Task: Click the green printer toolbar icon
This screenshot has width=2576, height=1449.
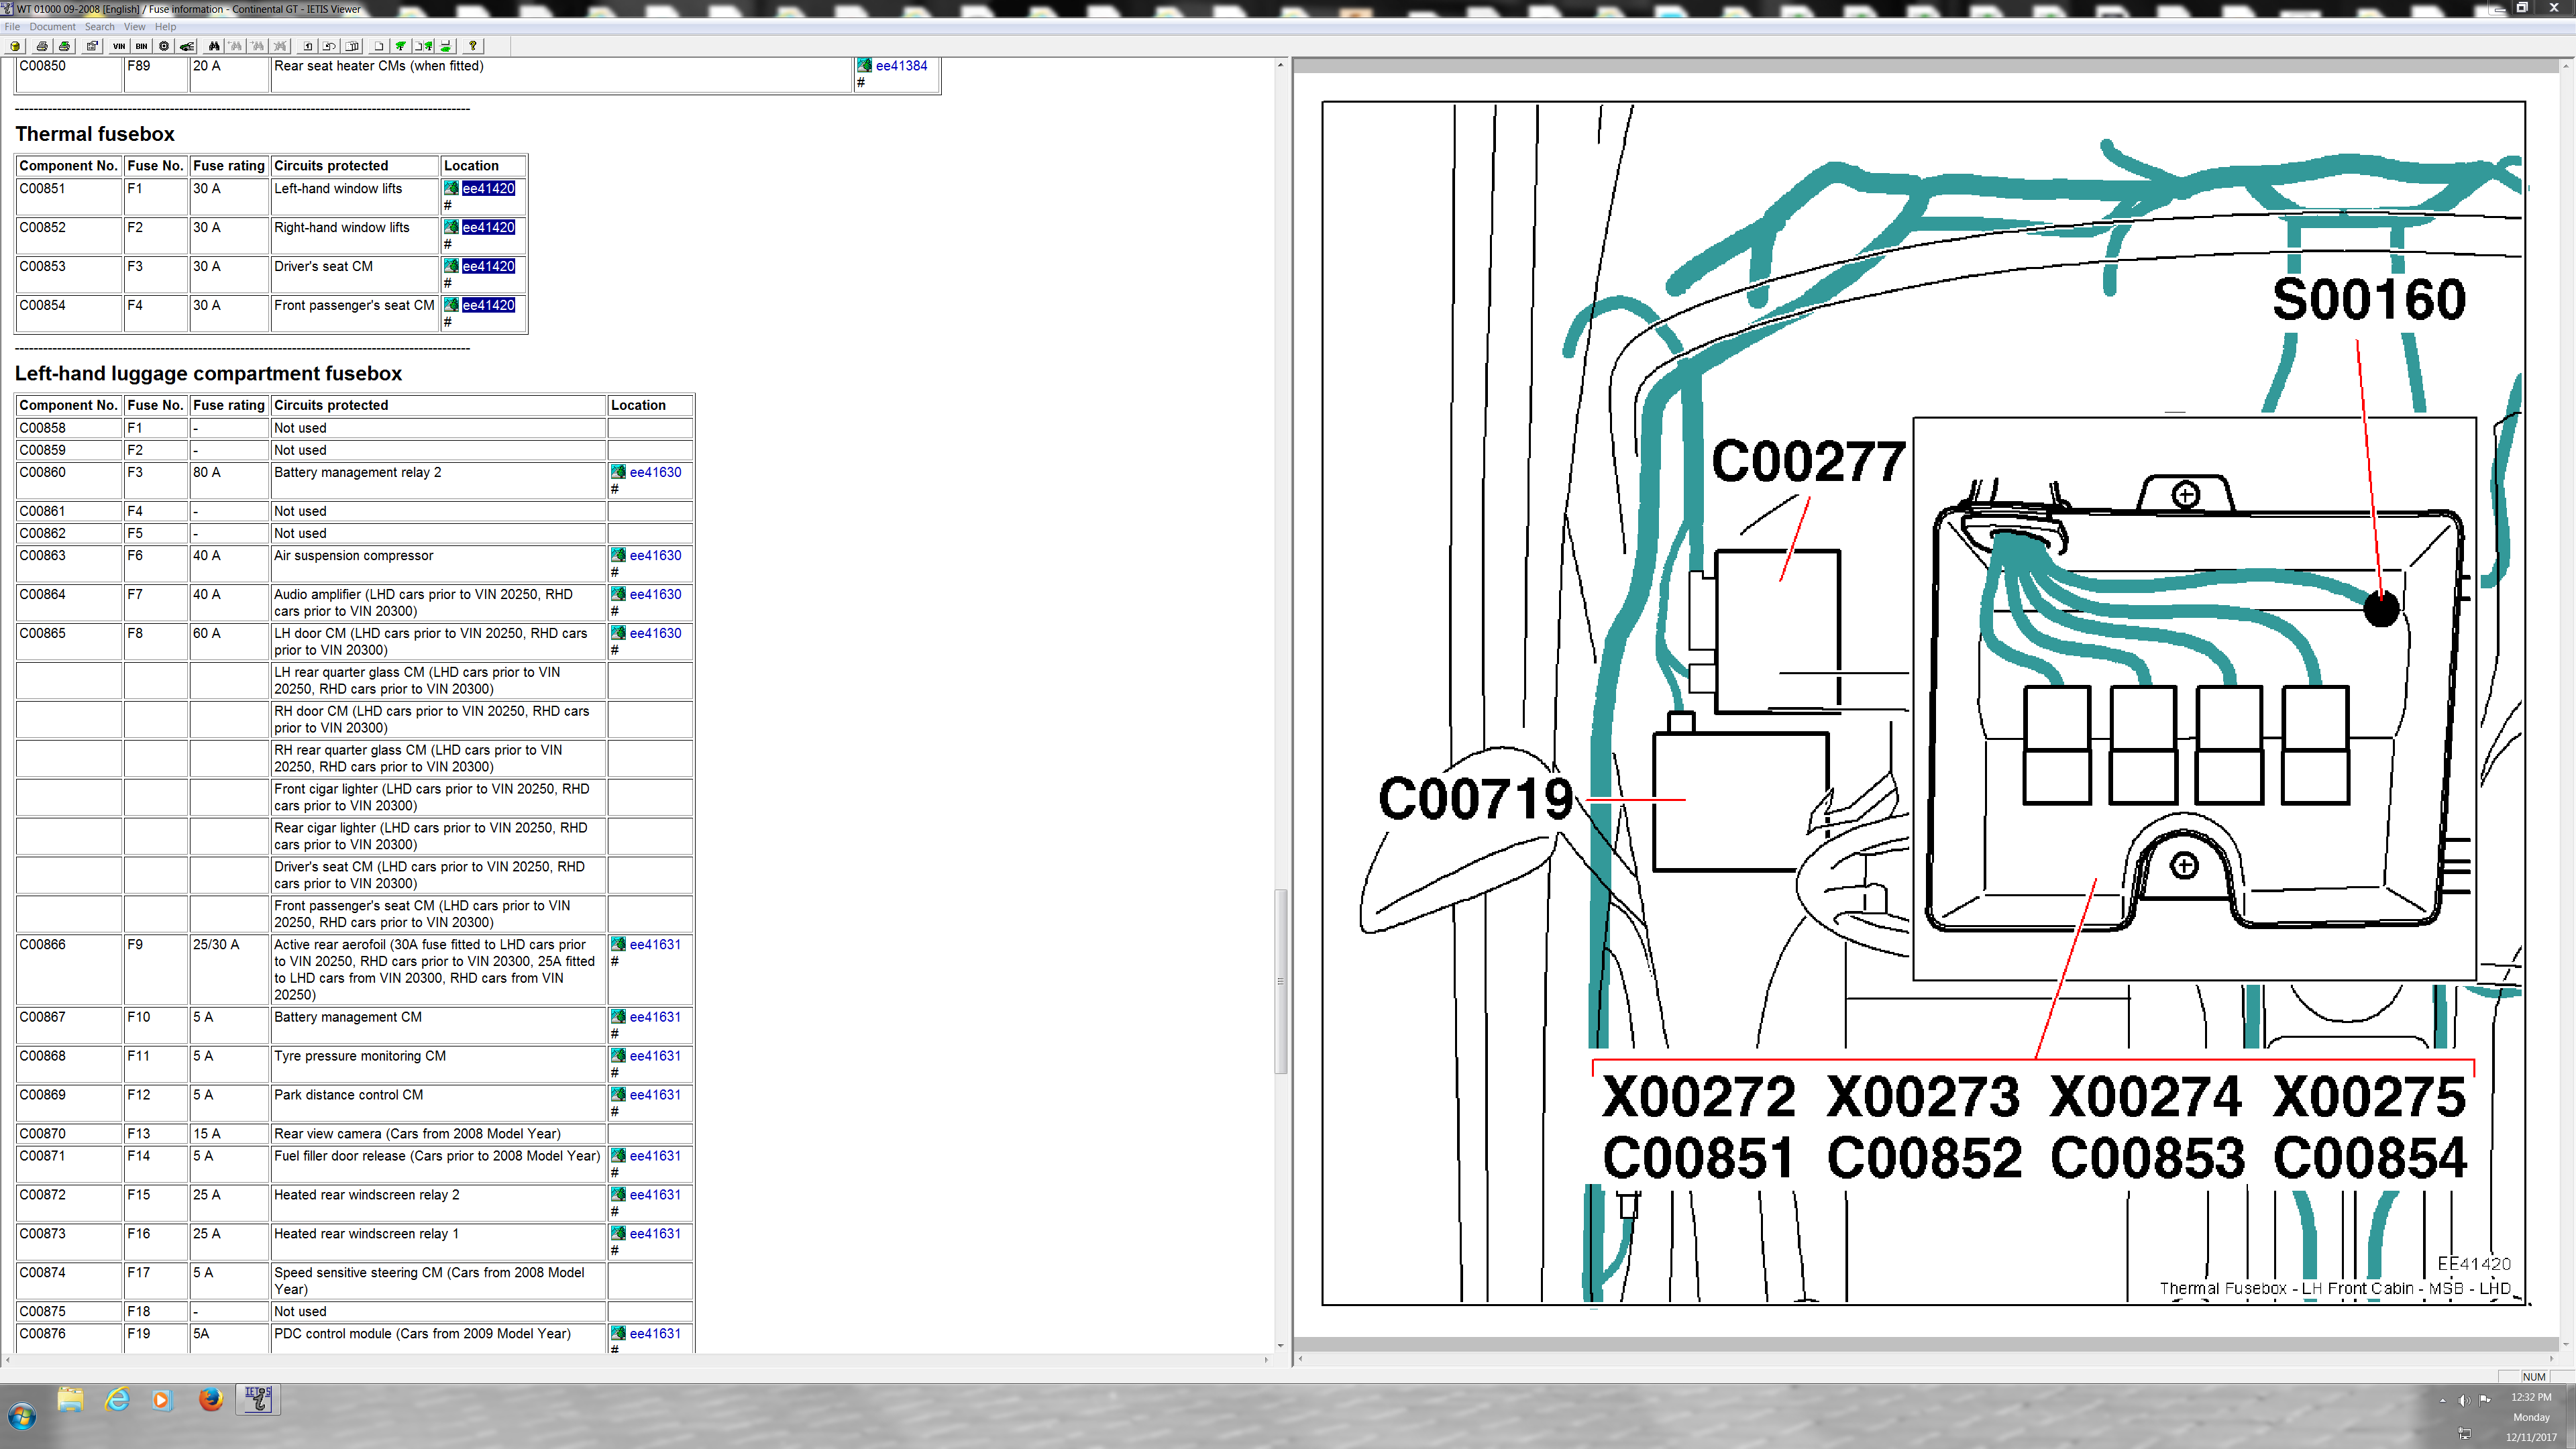Action: click(64, 46)
